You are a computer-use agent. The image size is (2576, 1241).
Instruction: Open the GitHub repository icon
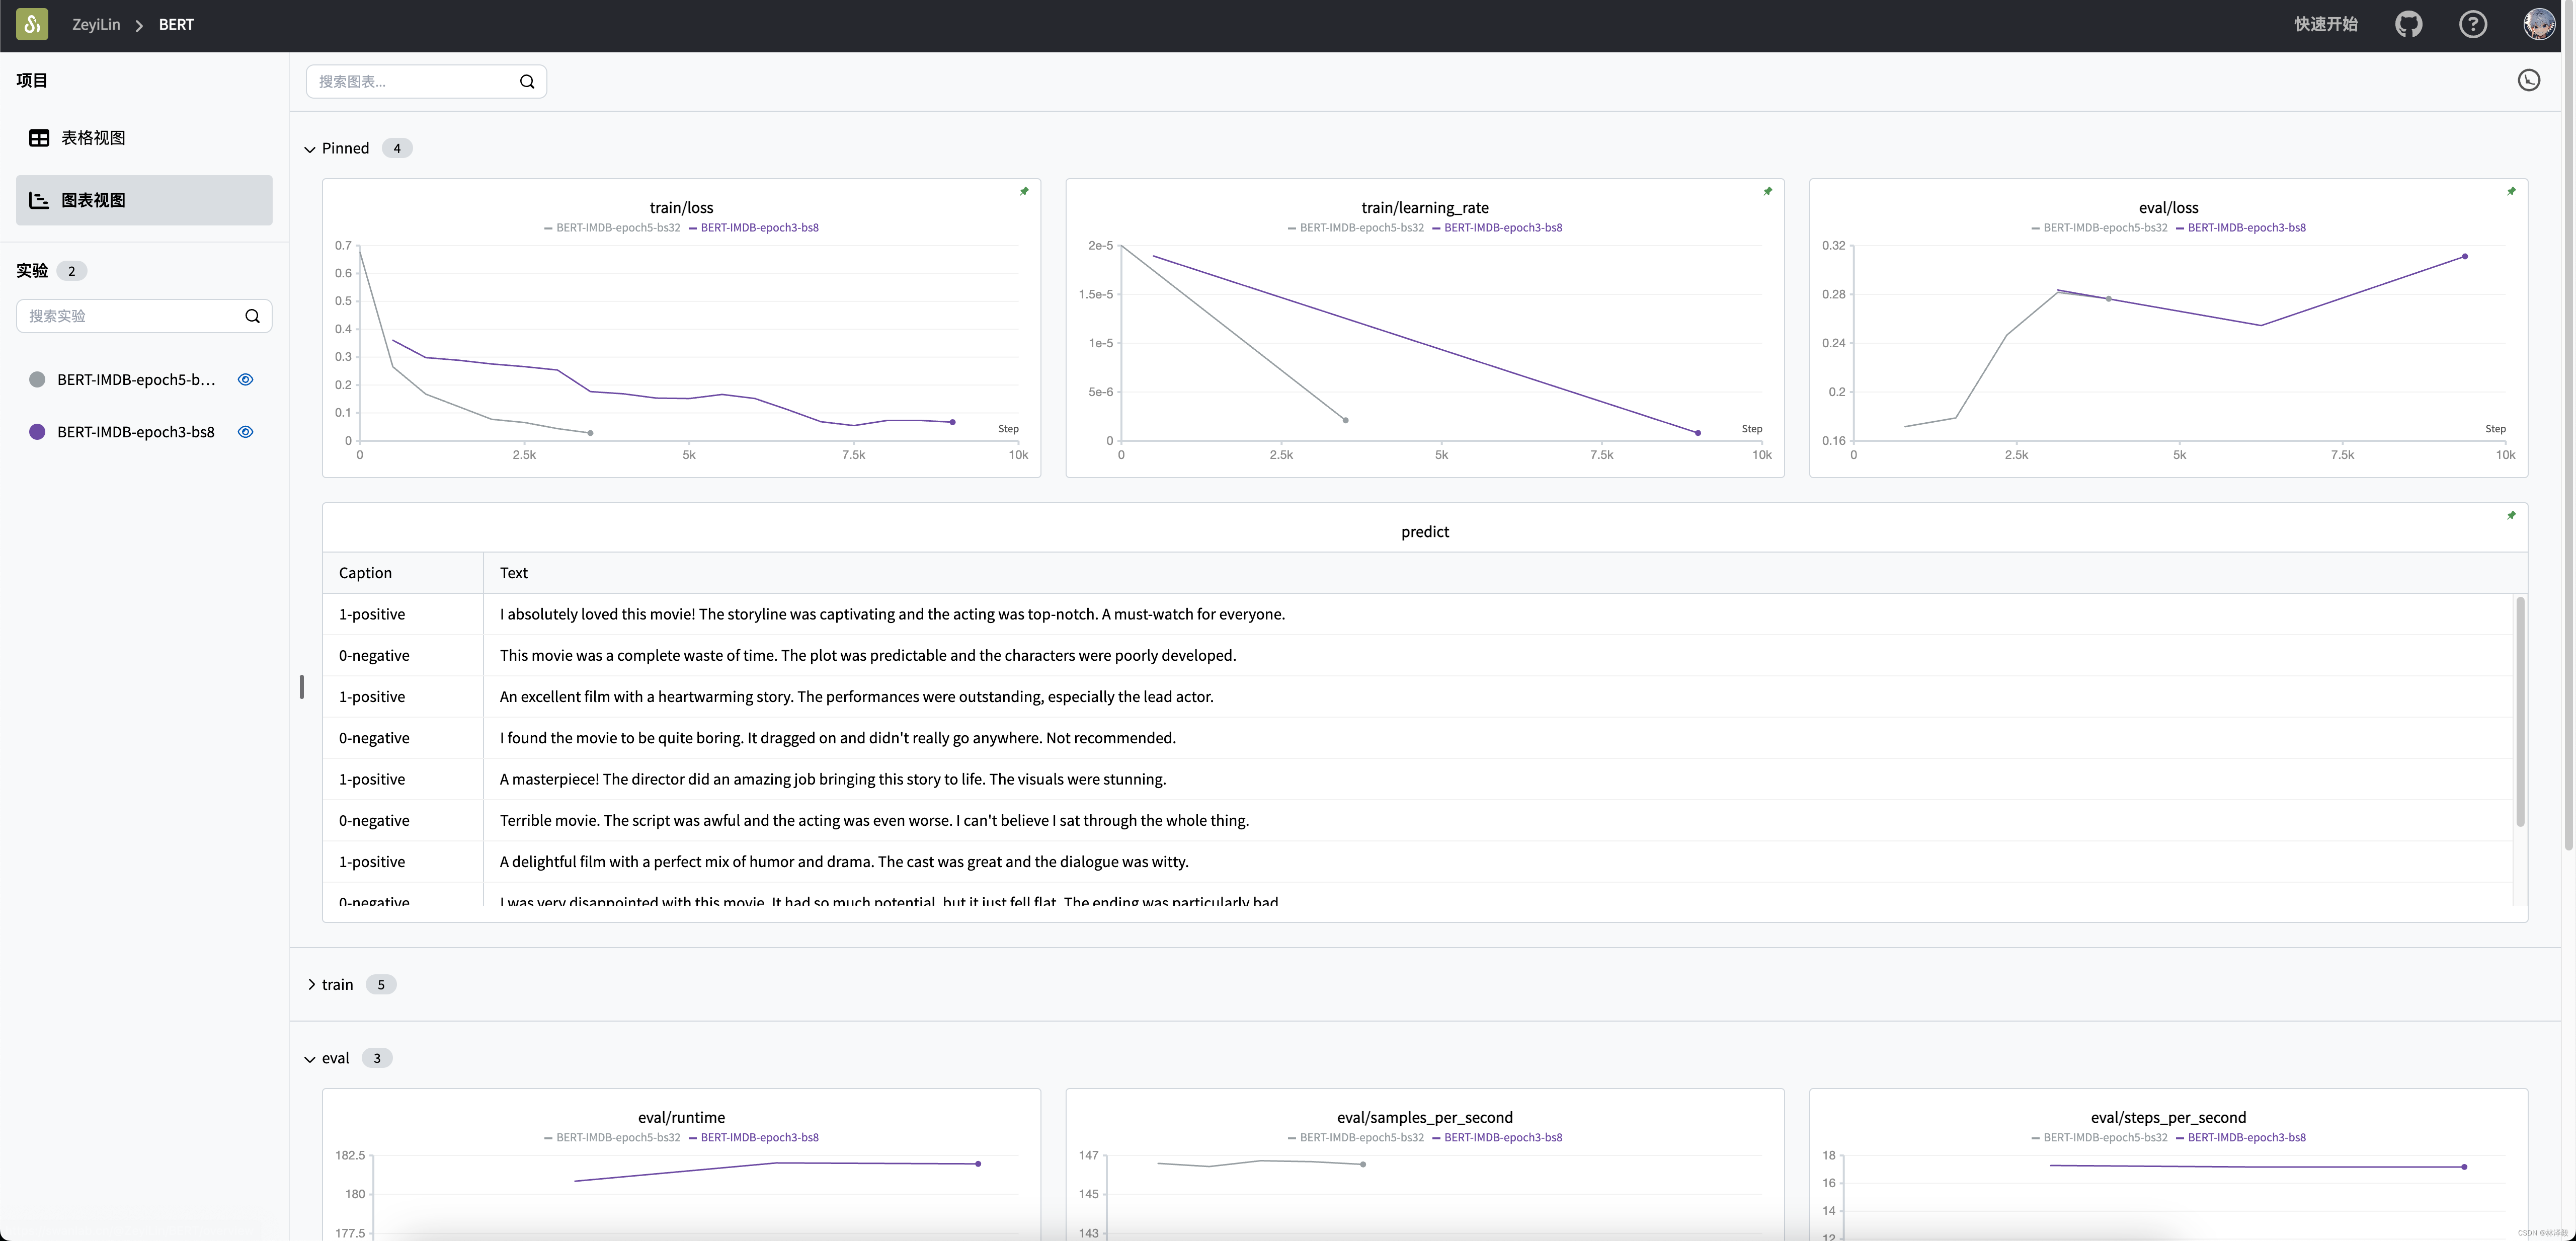[x=2408, y=24]
